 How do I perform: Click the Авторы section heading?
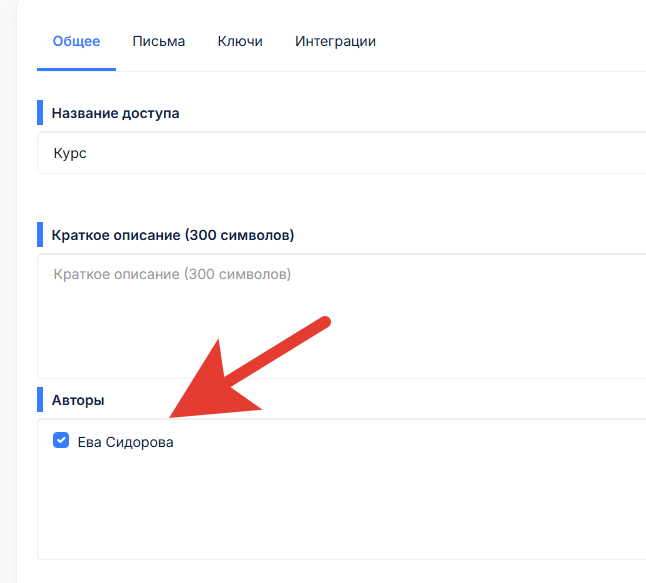click(78, 400)
